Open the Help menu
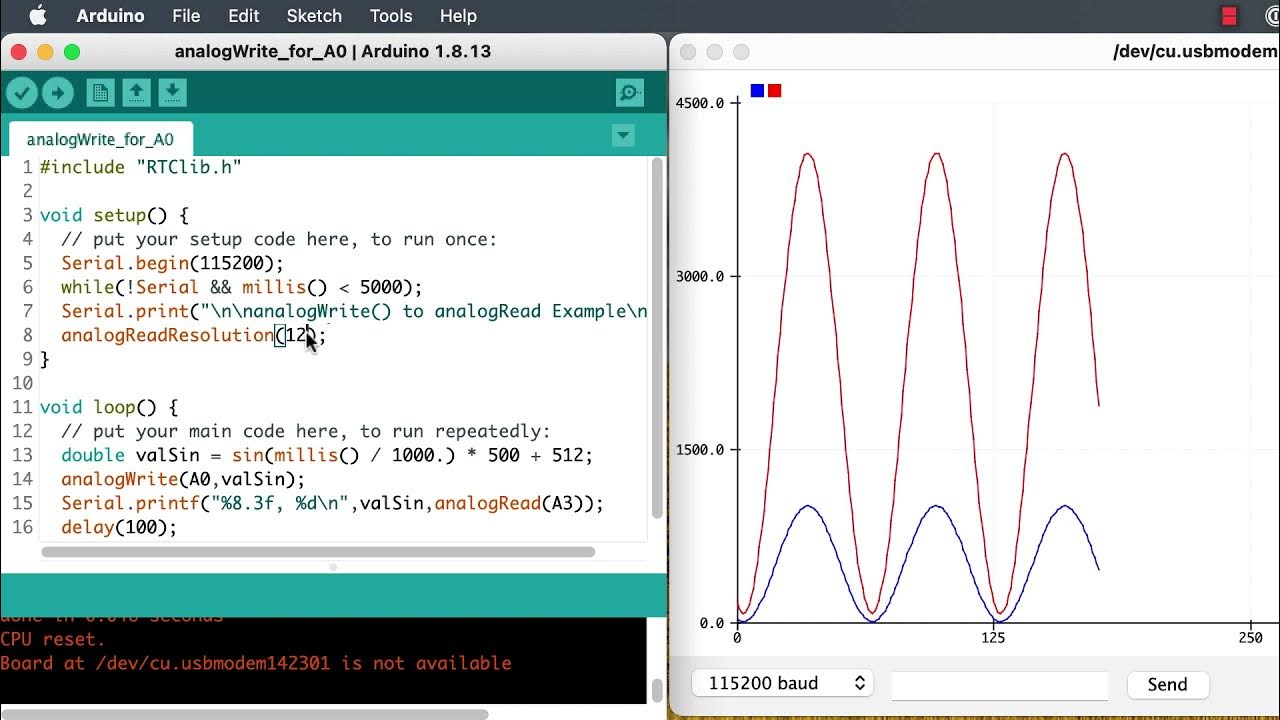The image size is (1280, 720). coord(458,16)
